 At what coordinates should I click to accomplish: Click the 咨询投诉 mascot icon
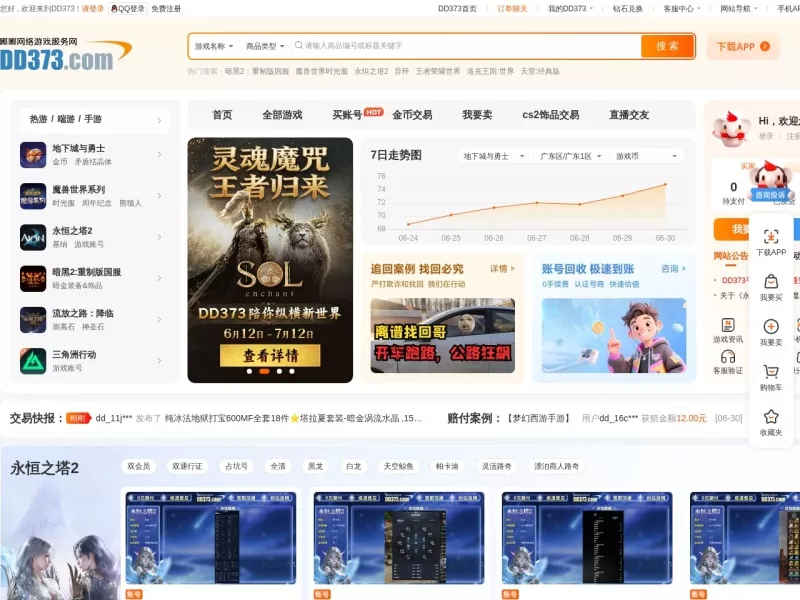coord(771,181)
